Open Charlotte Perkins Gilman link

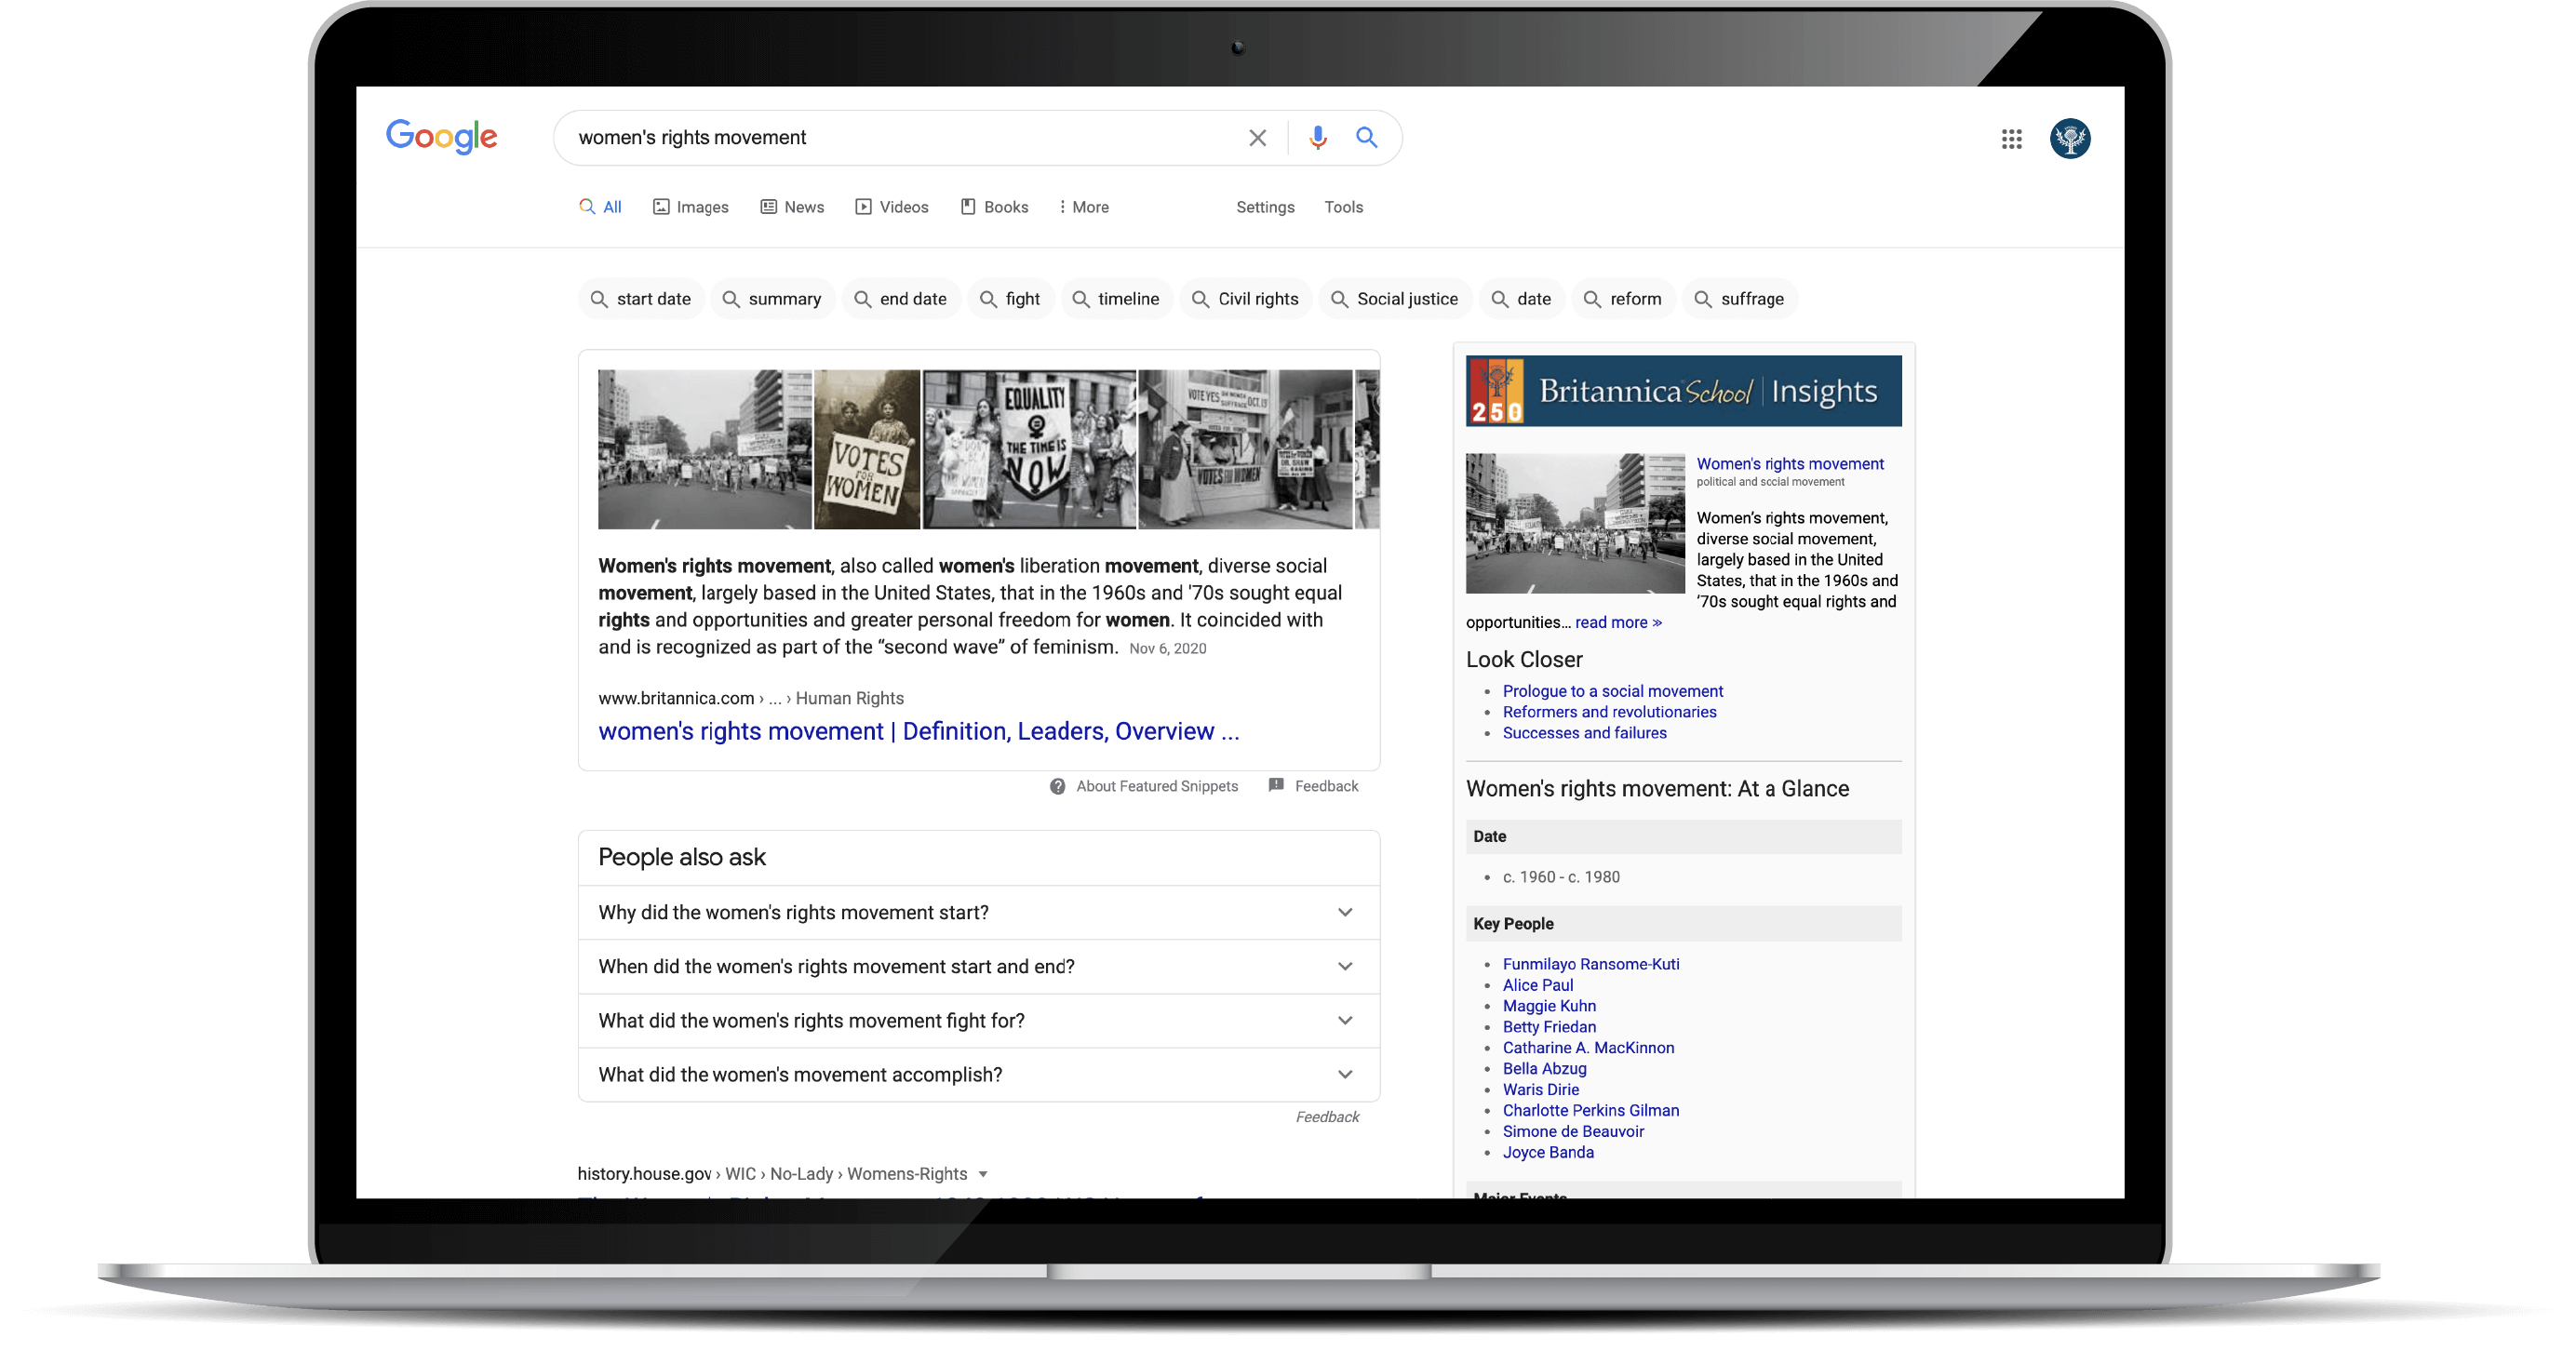click(1590, 1111)
